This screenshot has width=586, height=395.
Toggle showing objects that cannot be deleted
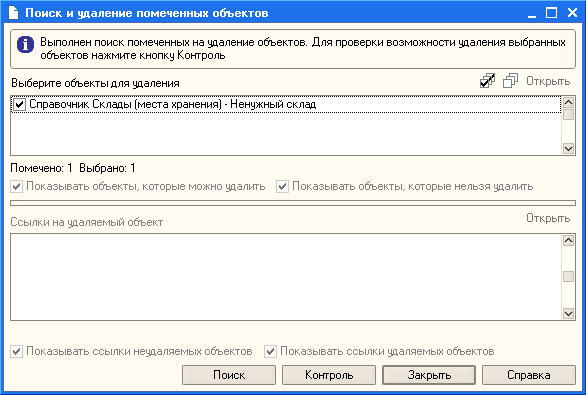pyautogui.click(x=282, y=186)
